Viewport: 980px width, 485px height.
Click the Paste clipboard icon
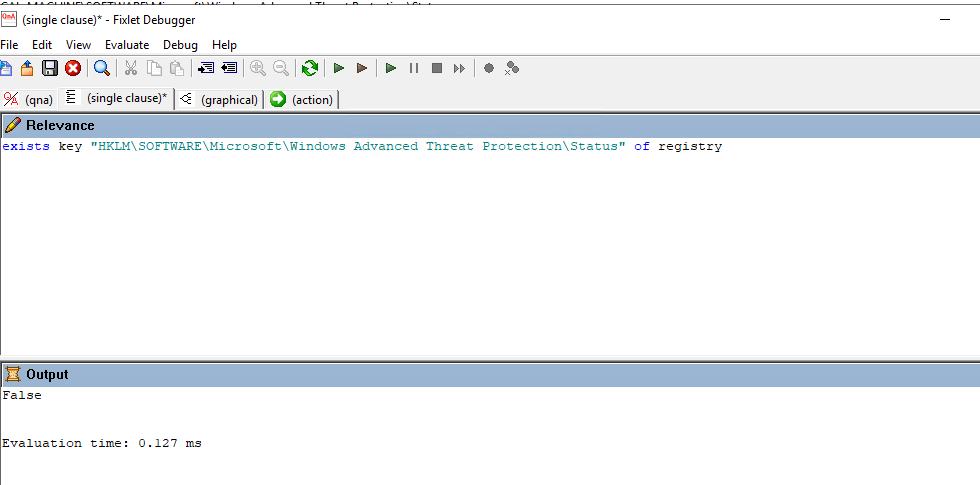178,68
